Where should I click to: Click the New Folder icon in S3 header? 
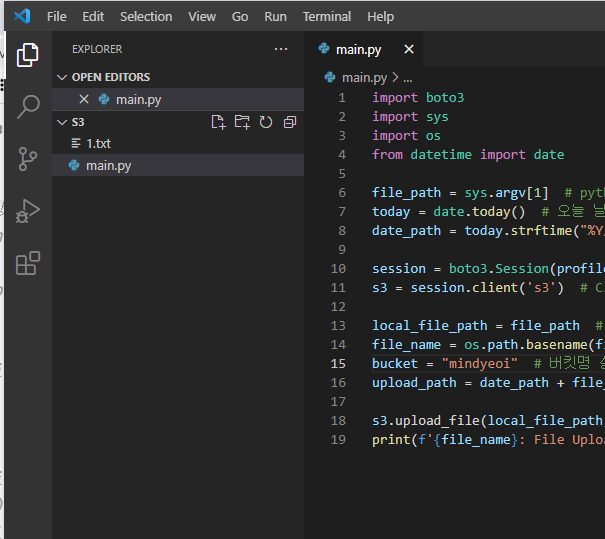point(242,122)
